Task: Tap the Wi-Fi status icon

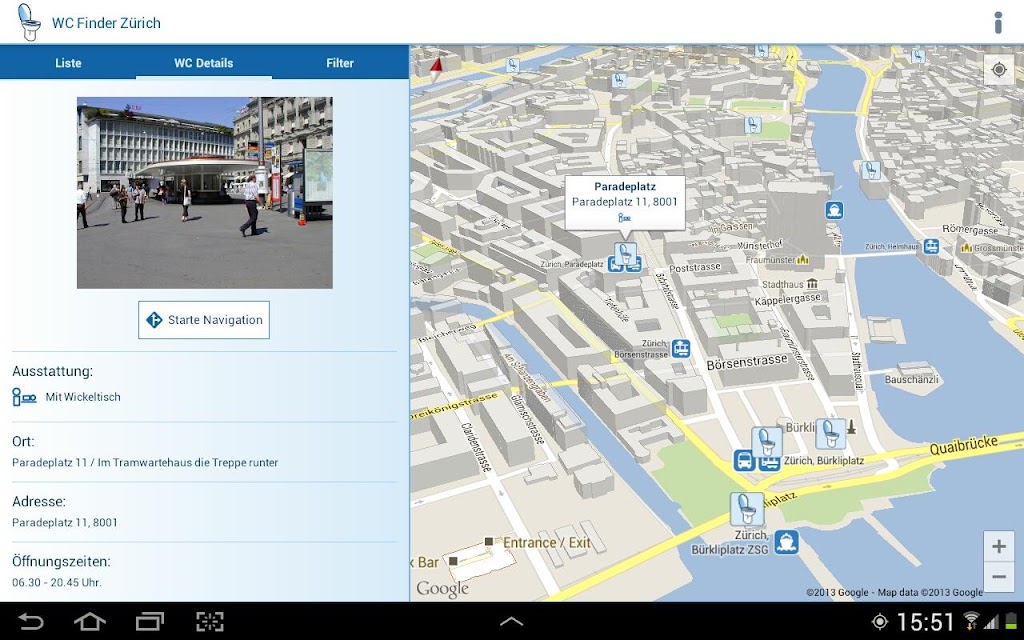Action: click(x=971, y=620)
